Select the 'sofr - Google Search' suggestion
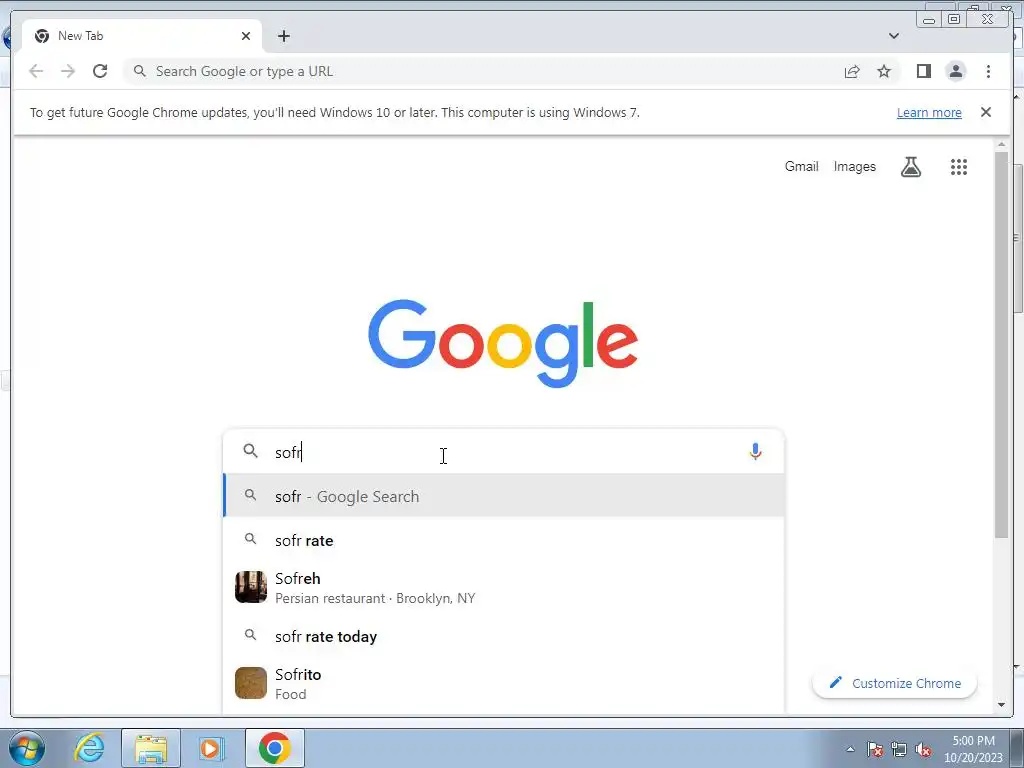This screenshot has height=768, width=1024. click(x=504, y=496)
